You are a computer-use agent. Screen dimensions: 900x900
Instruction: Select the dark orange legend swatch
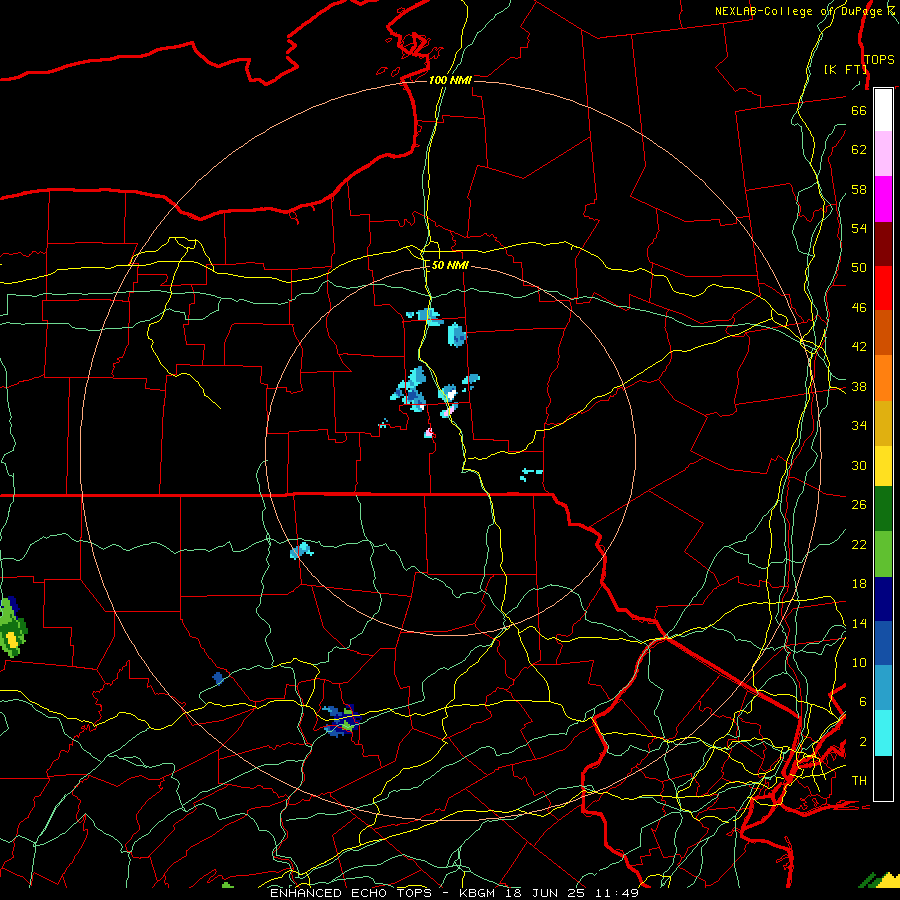tap(883, 332)
